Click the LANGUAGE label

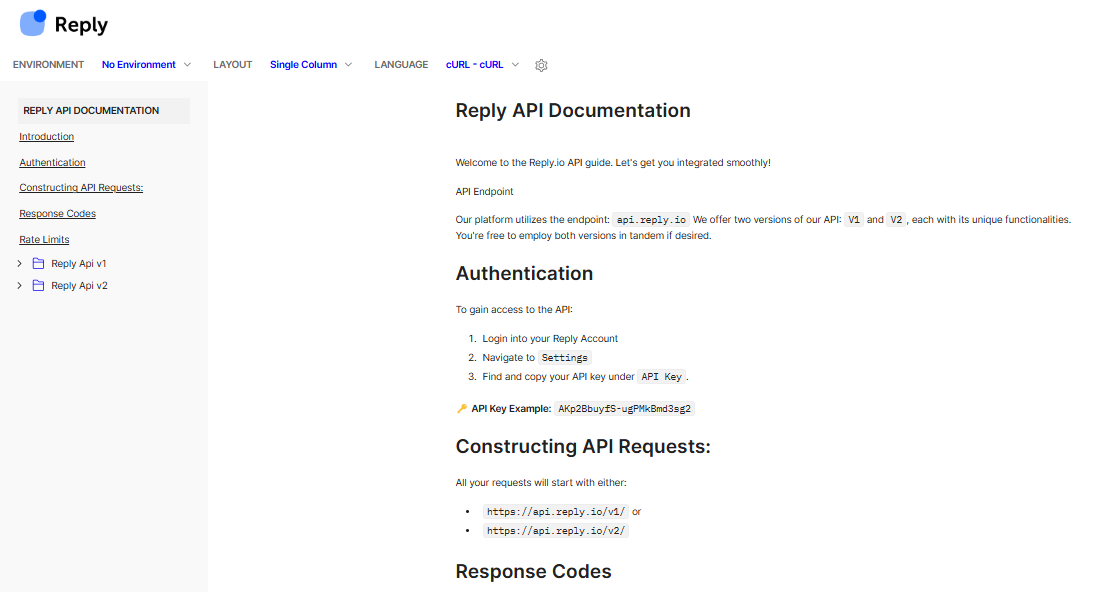coord(401,64)
